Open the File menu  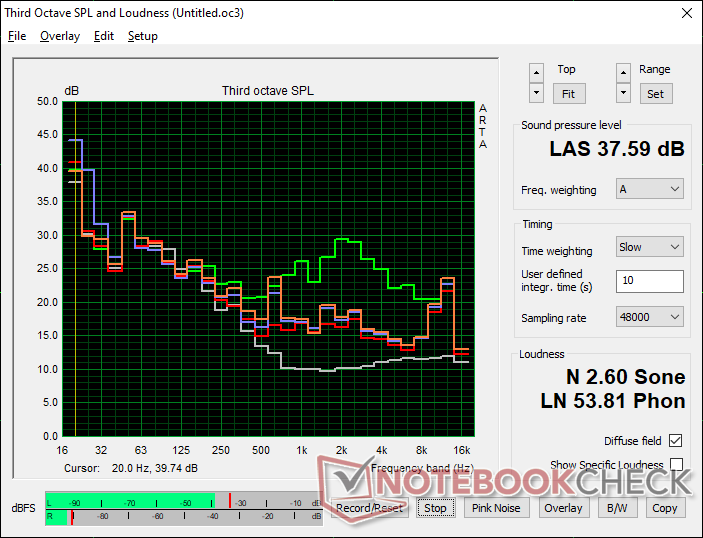click(17, 36)
